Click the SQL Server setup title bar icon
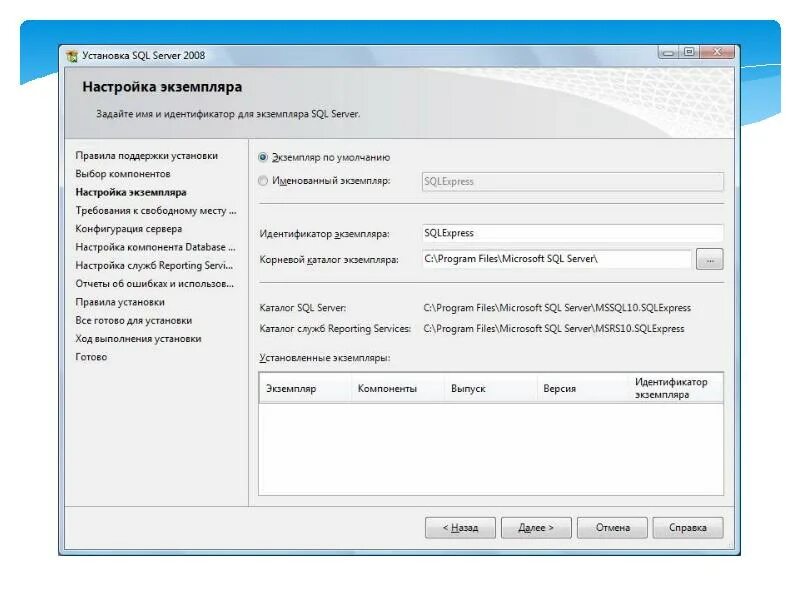Screen dimensions: 800x600 [x=72, y=56]
